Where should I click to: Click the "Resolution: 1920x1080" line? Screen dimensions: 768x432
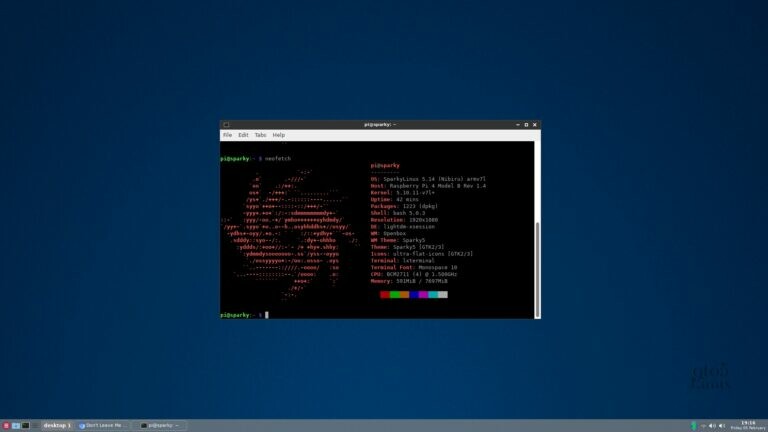[404, 220]
